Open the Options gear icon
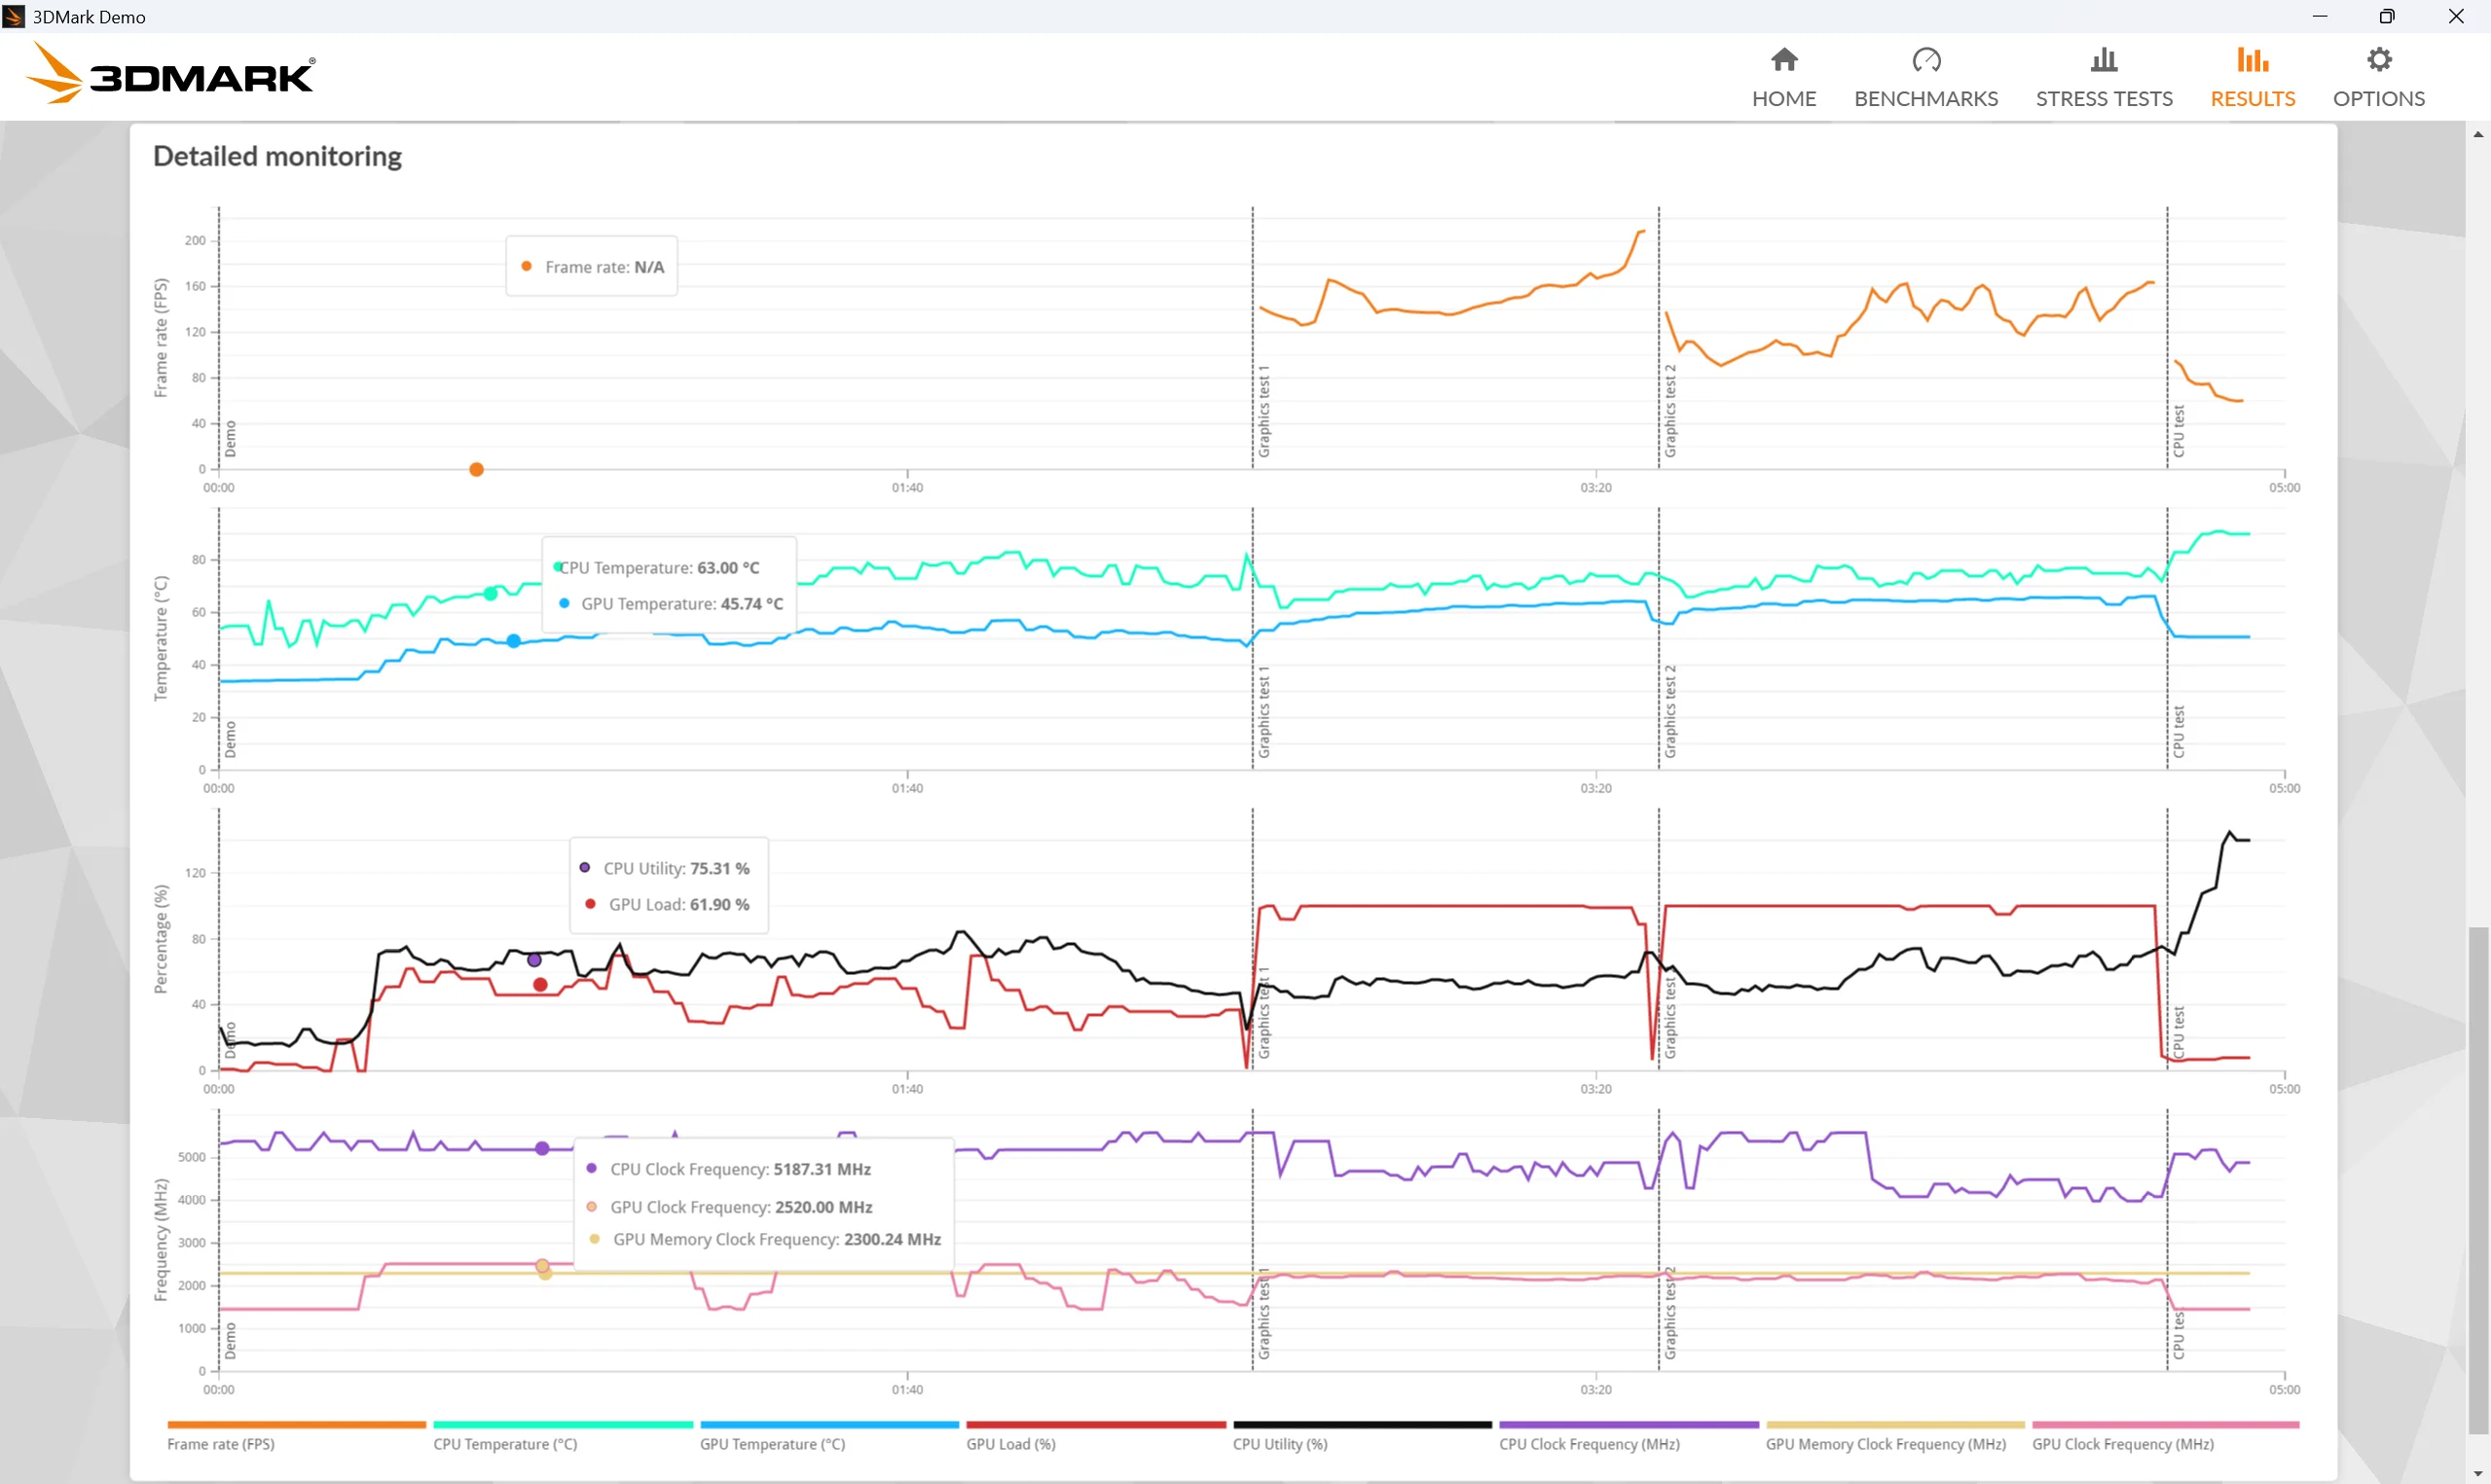Image resolution: width=2491 pixels, height=1484 pixels. 2378,60
